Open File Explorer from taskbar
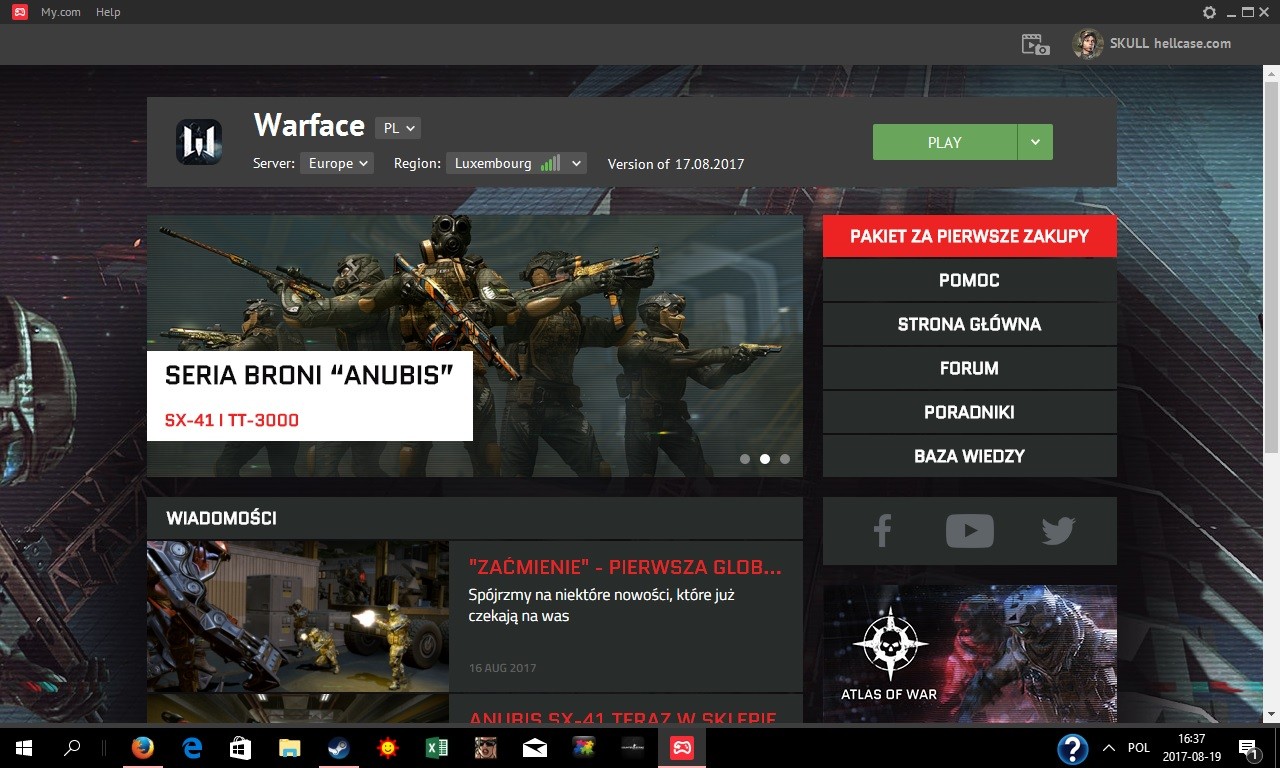This screenshot has width=1280, height=768. (290, 747)
